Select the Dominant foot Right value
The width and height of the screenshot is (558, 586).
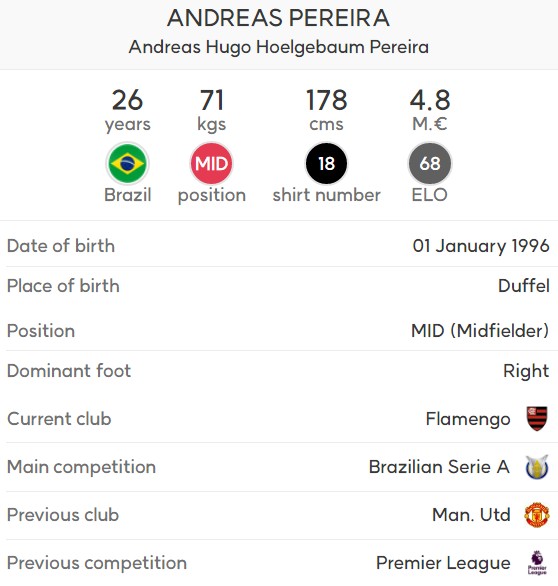[x=526, y=371]
